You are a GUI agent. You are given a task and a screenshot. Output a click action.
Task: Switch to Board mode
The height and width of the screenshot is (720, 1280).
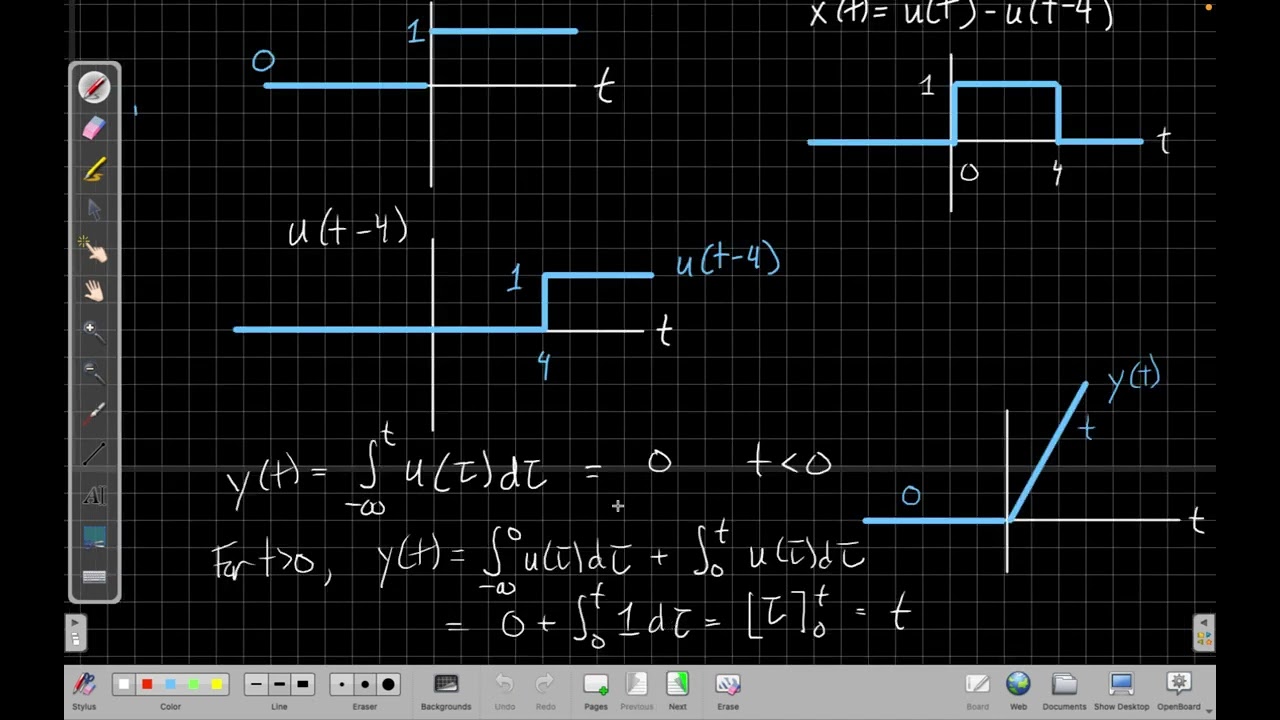click(977, 690)
